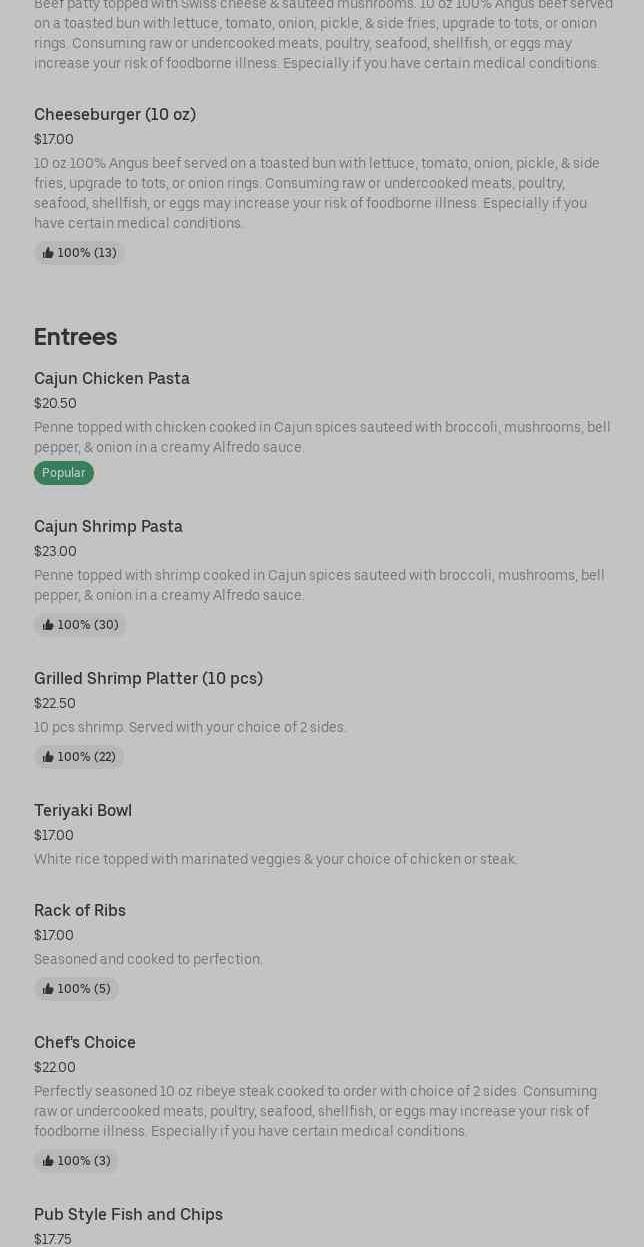This screenshot has height=1247, width=644.
Task: Click thumbs-up icon under Cajun Shrimp Pasta
Action: [48, 625]
